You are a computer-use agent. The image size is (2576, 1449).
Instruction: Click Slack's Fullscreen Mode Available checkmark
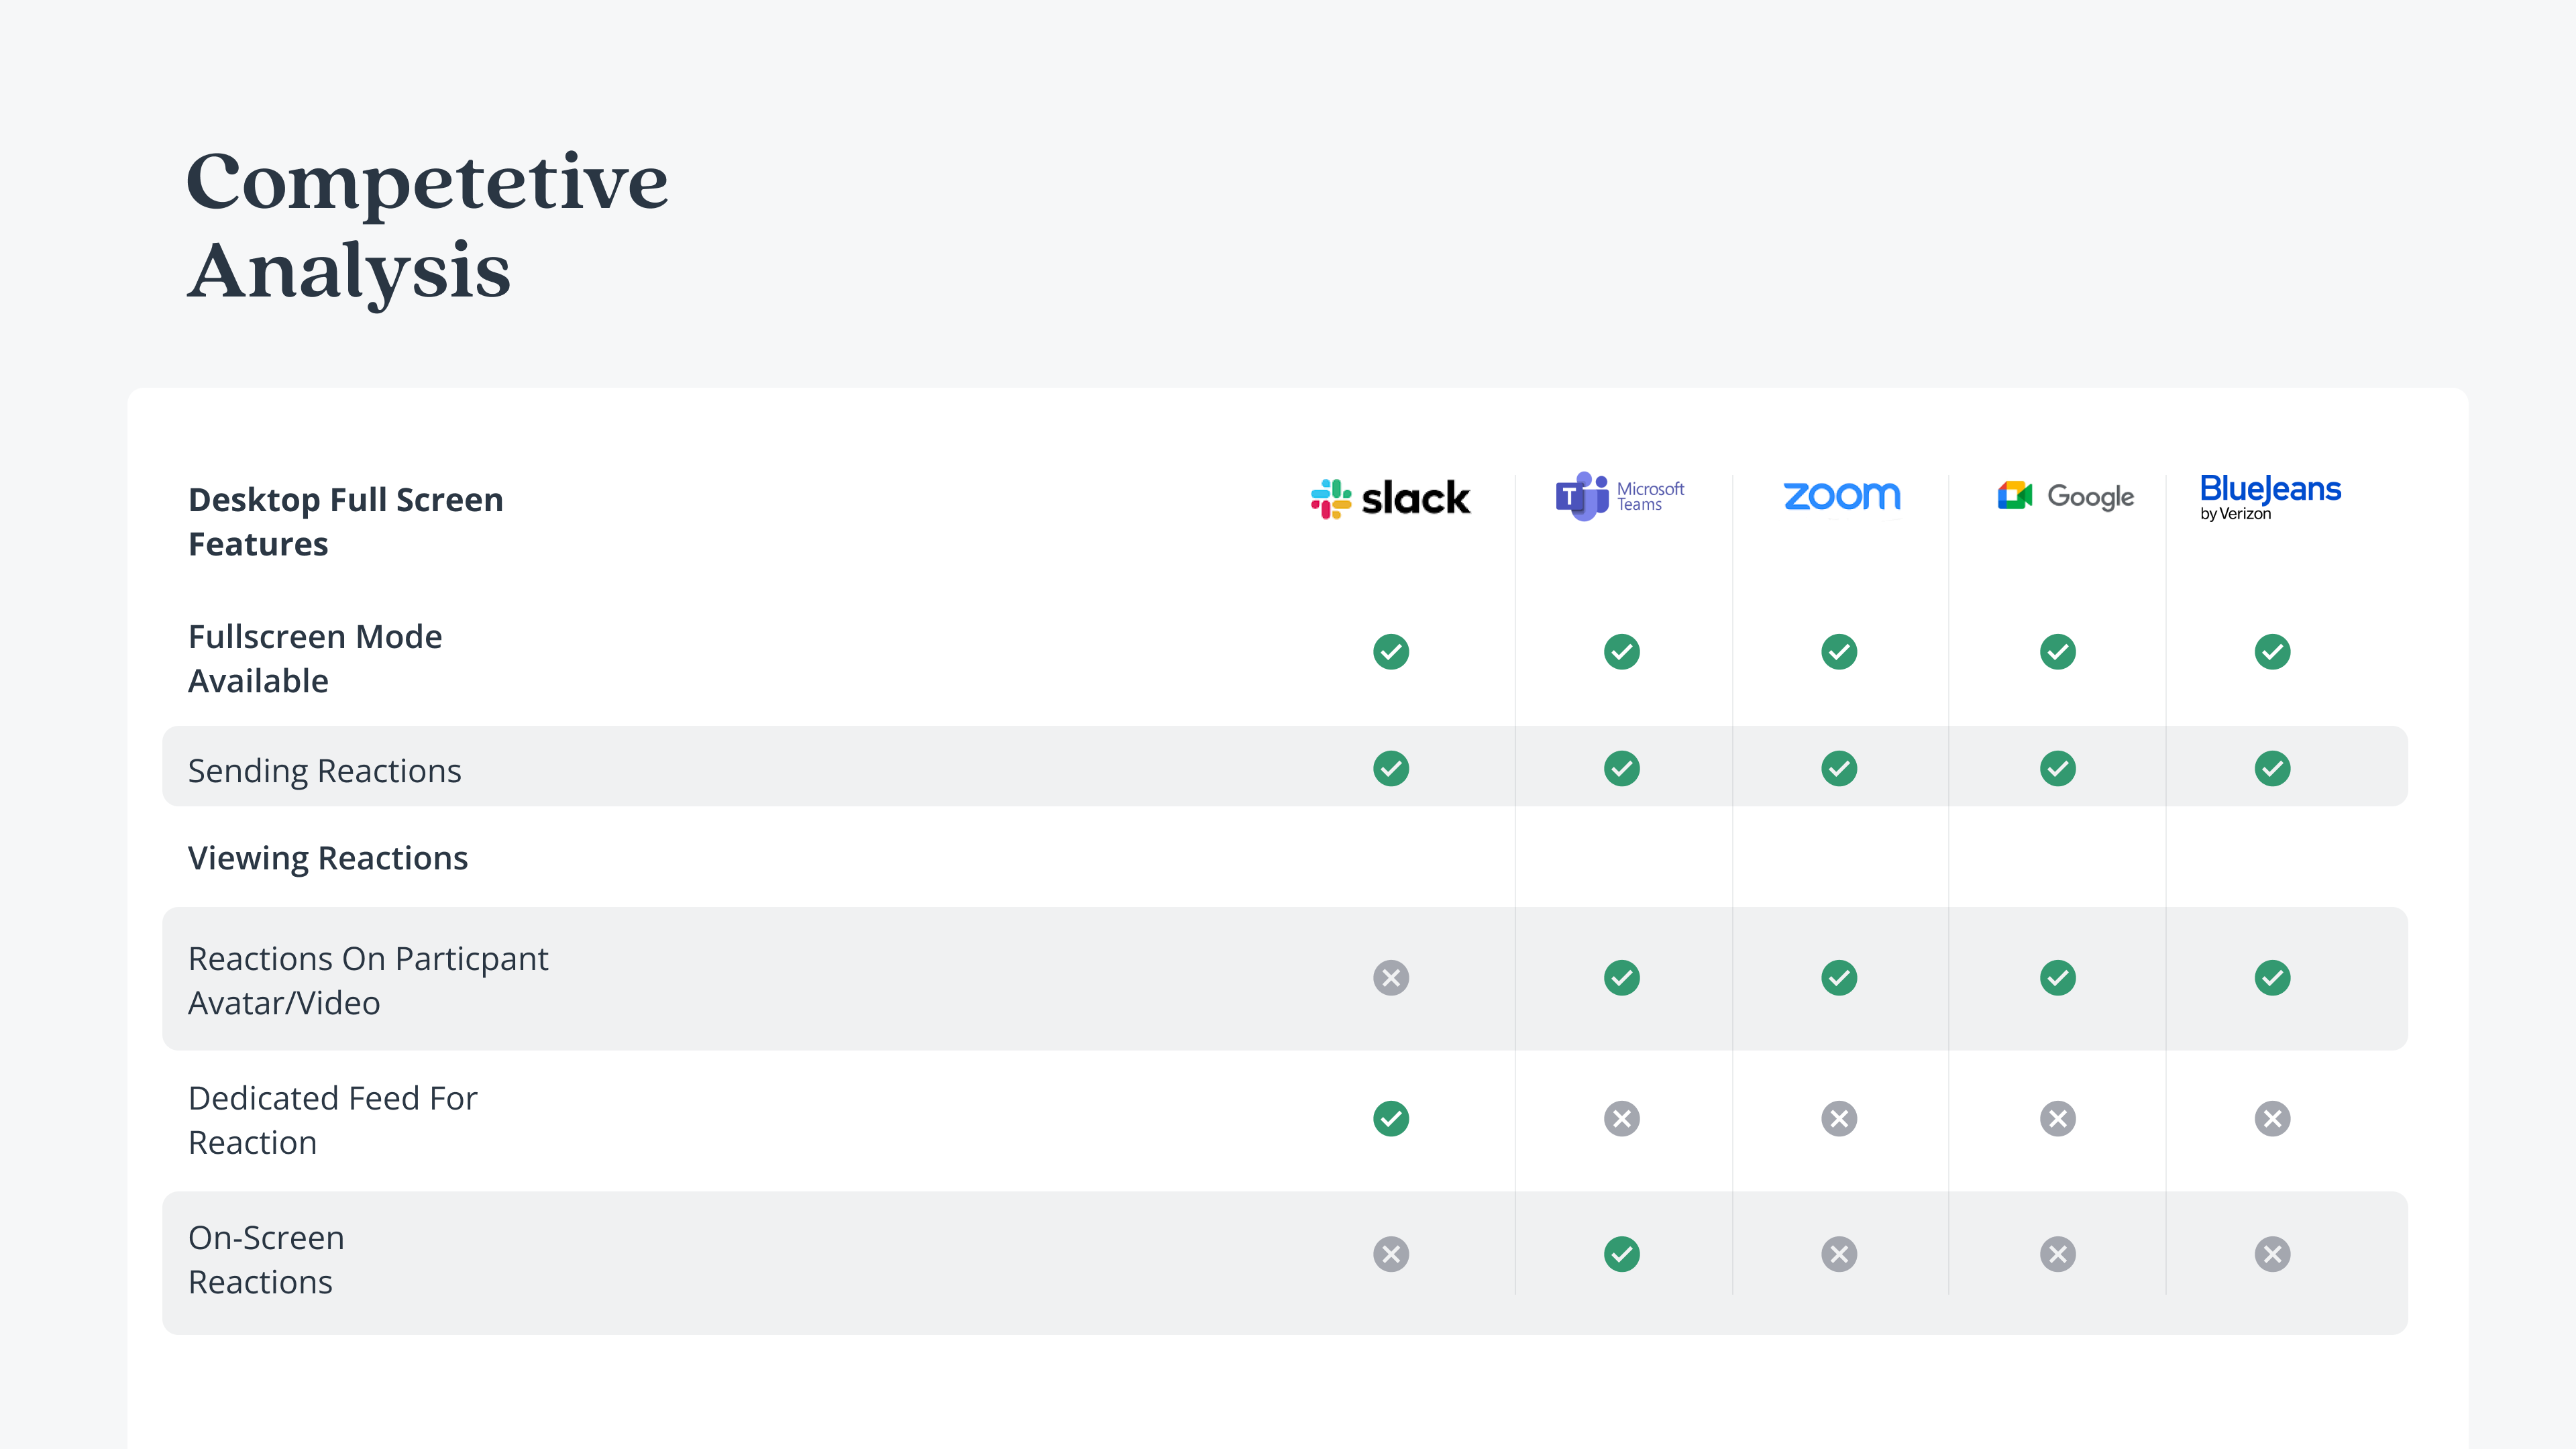click(1391, 652)
